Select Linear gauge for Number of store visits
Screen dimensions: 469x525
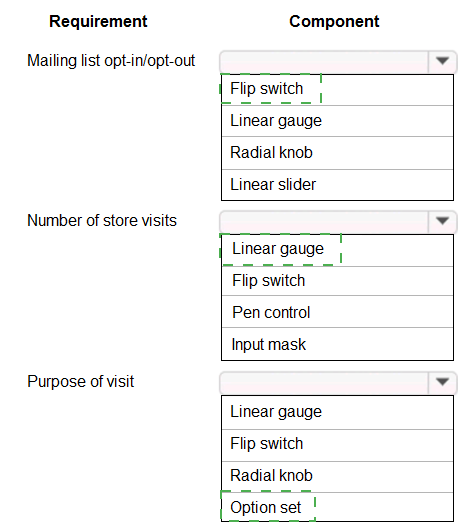pyautogui.click(x=337, y=250)
